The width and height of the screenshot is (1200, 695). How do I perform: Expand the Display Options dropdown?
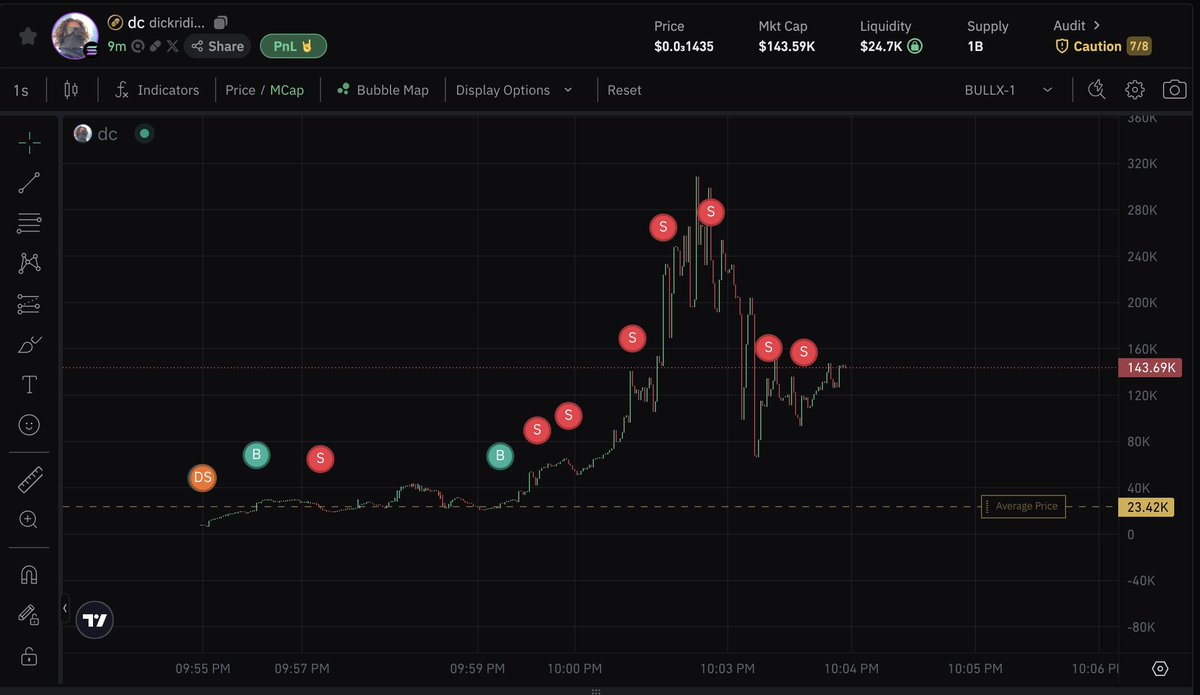[515, 90]
